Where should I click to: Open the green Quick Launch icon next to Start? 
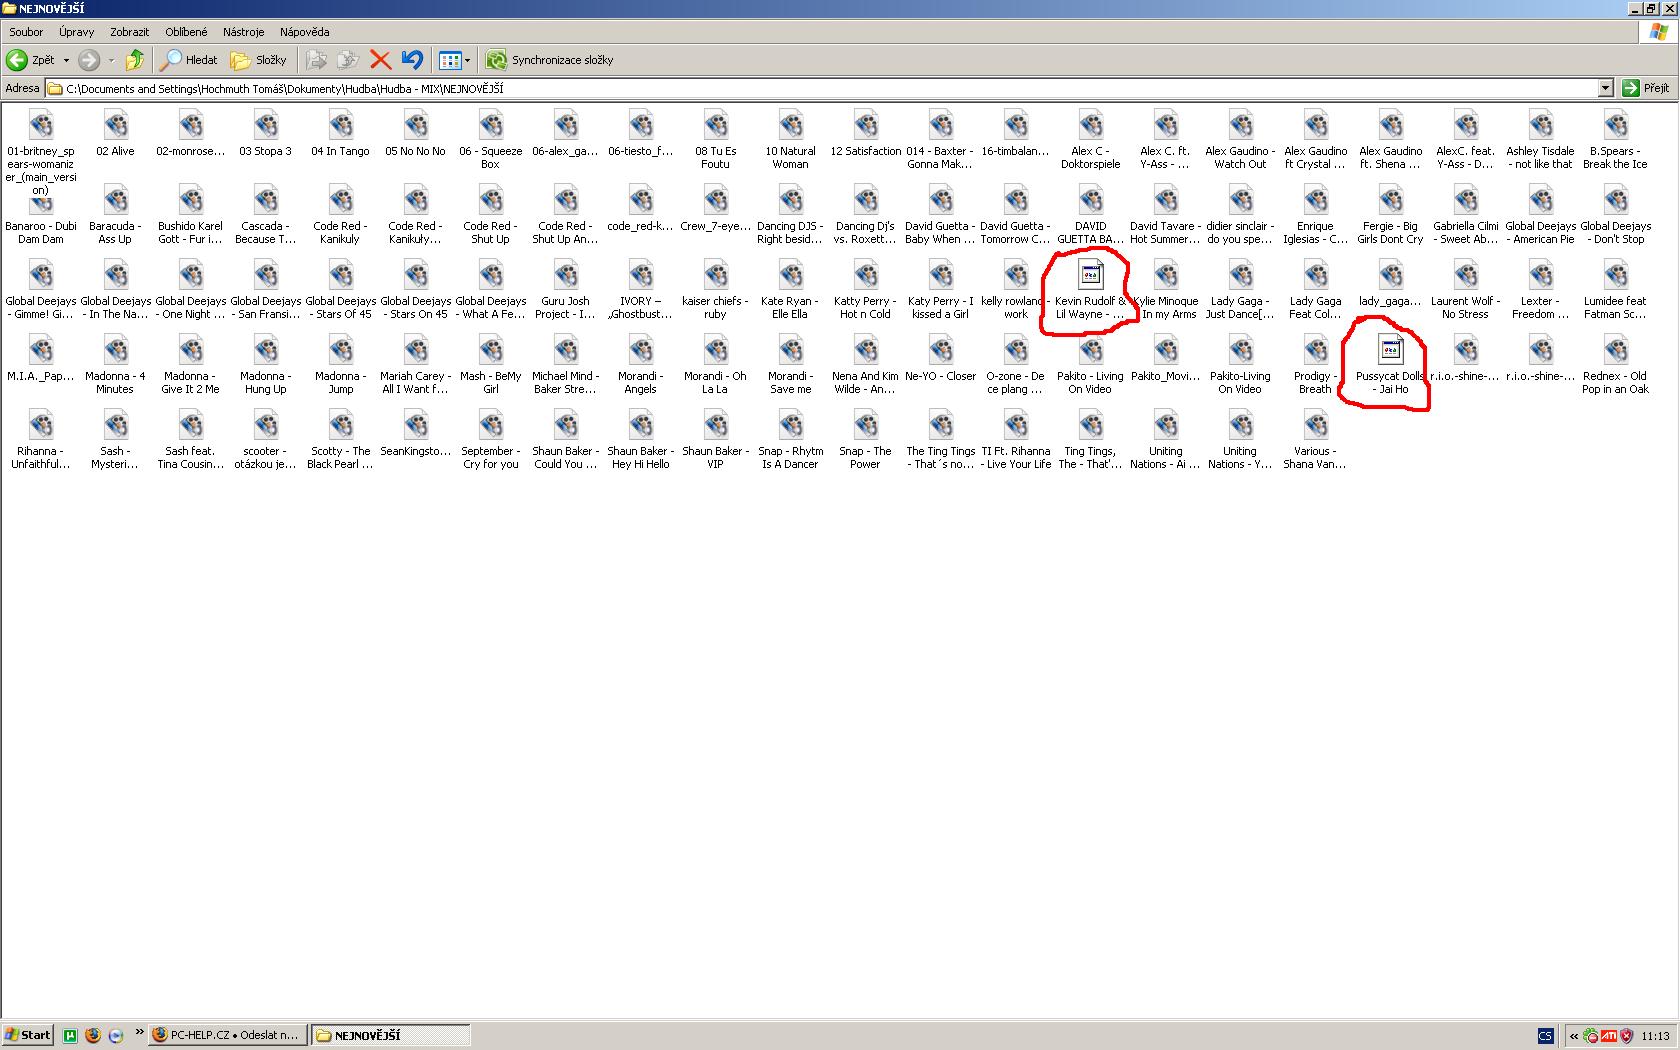(x=70, y=1035)
